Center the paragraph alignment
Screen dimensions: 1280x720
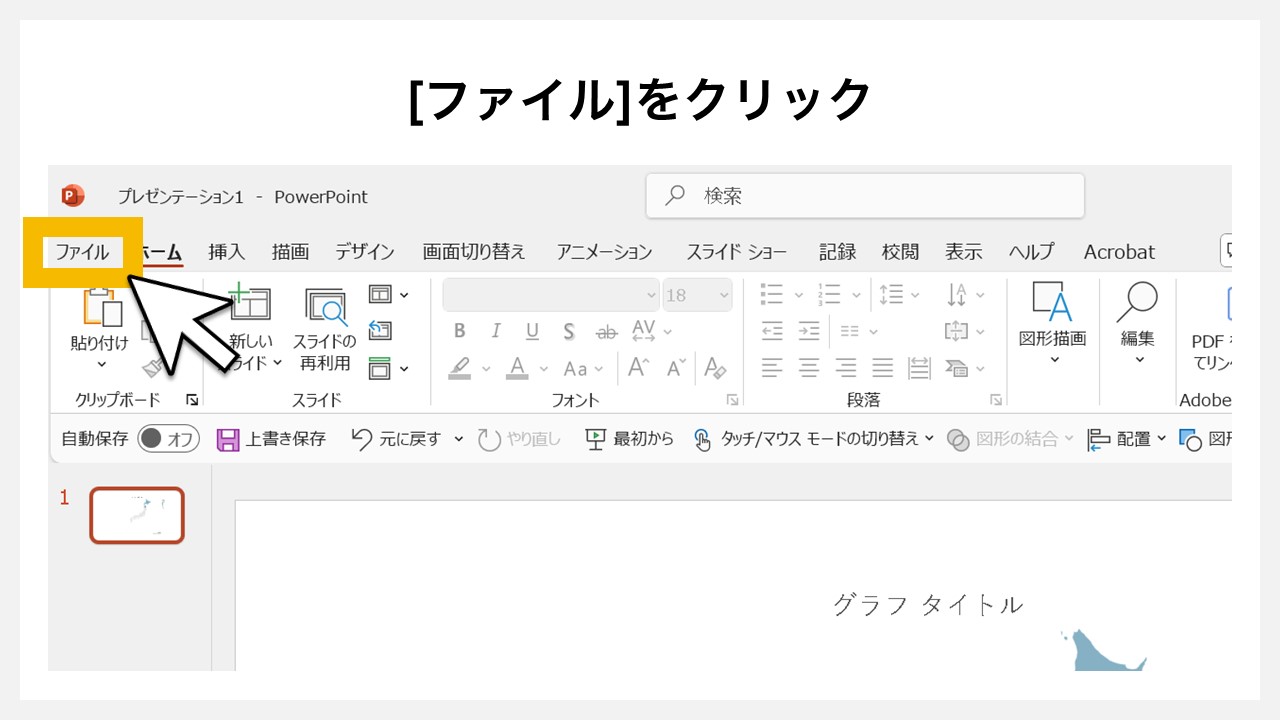tap(807, 368)
